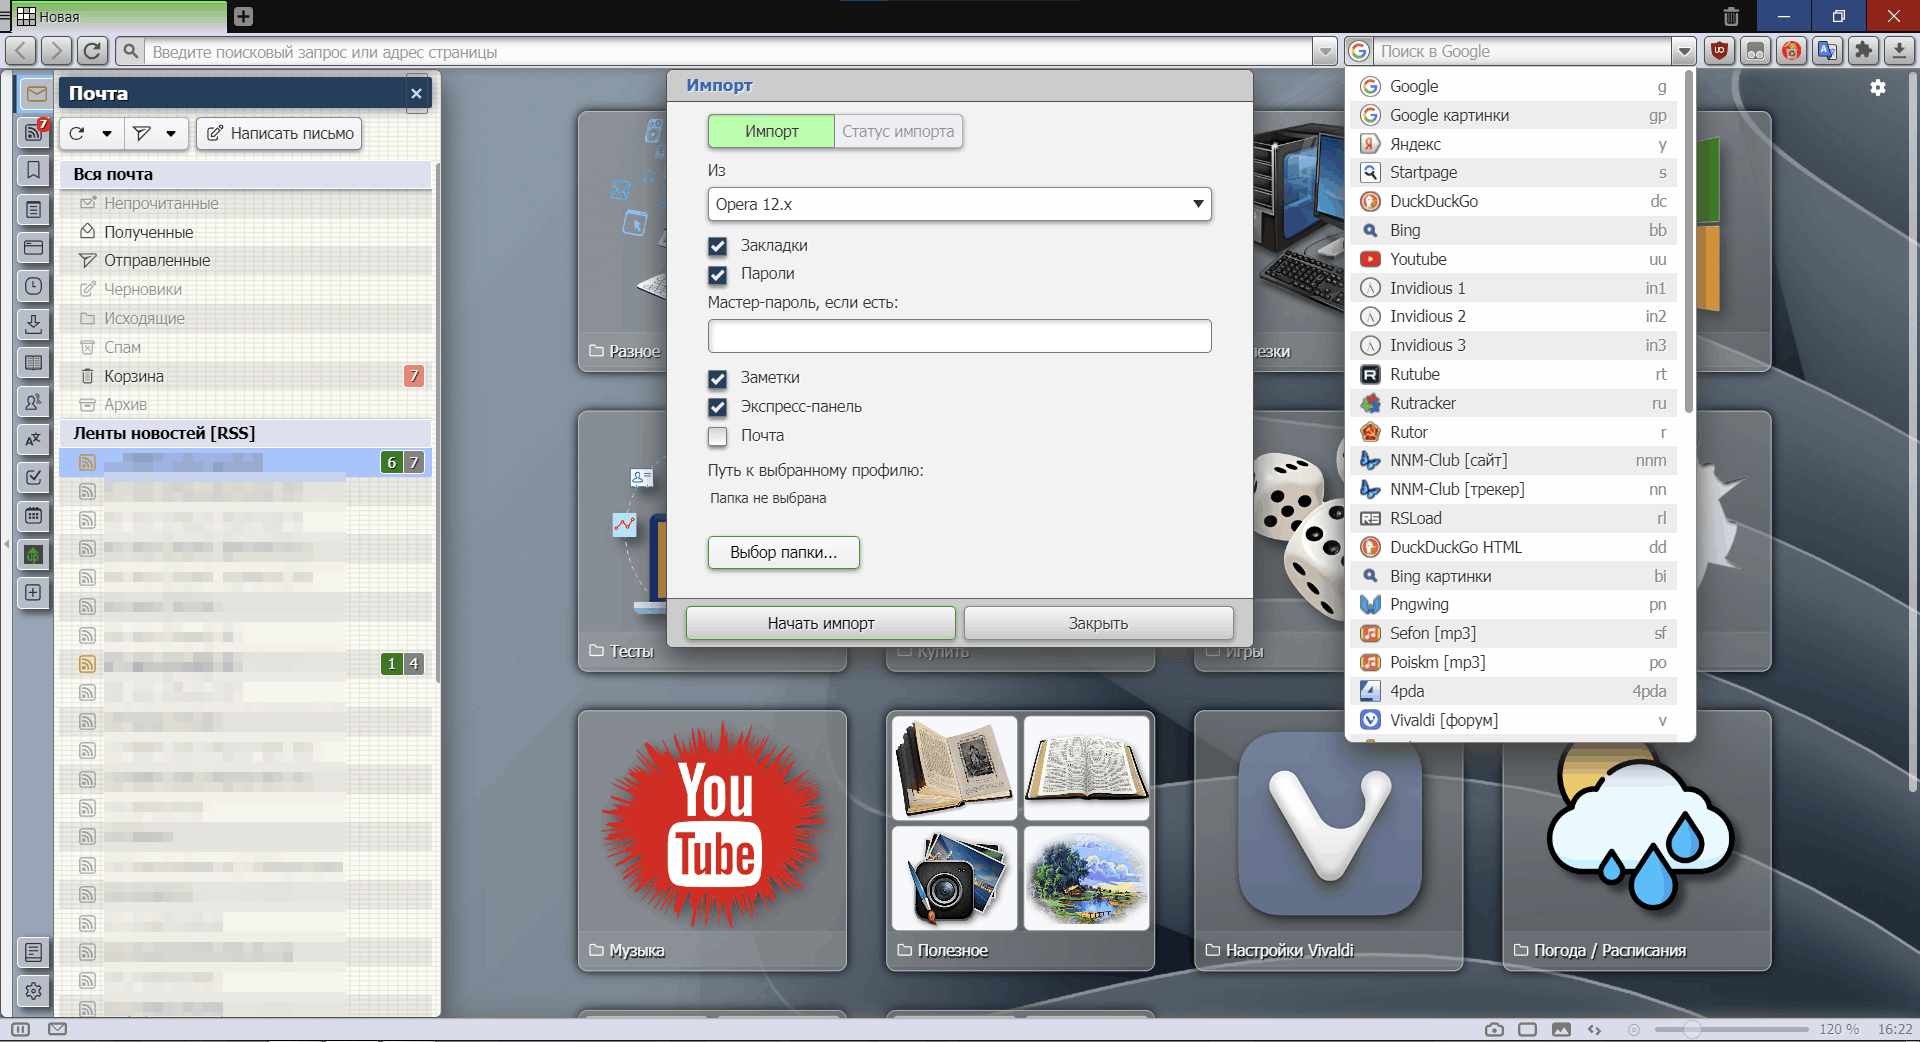Expand the address bar history dropdown

point(1325,51)
